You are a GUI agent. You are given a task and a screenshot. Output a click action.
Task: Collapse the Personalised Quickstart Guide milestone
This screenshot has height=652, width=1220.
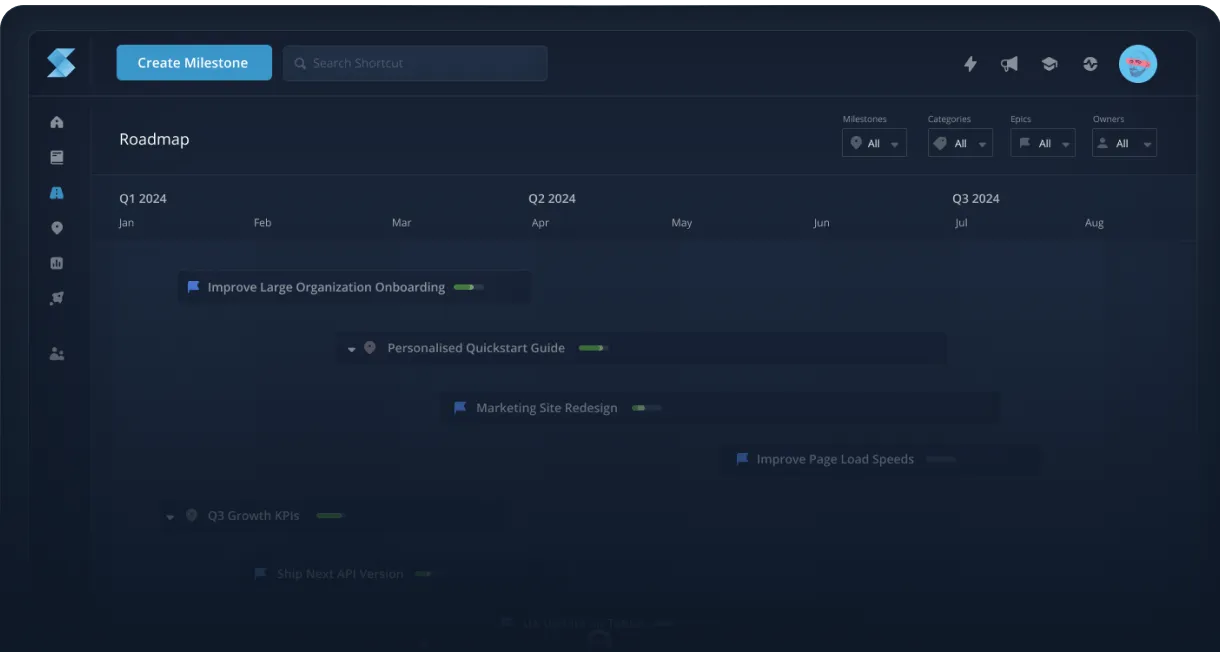coord(351,348)
